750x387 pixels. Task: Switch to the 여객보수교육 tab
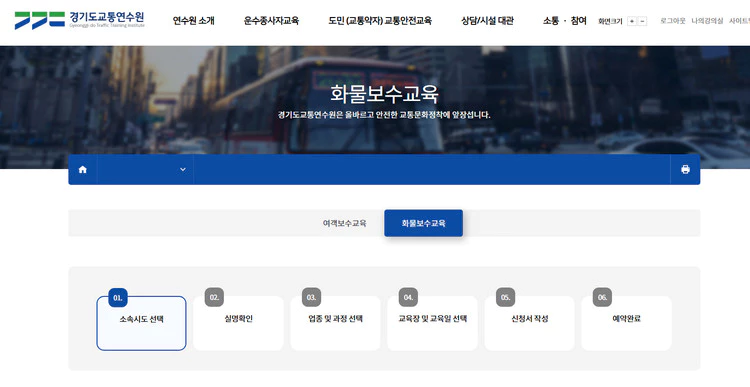(x=344, y=223)
